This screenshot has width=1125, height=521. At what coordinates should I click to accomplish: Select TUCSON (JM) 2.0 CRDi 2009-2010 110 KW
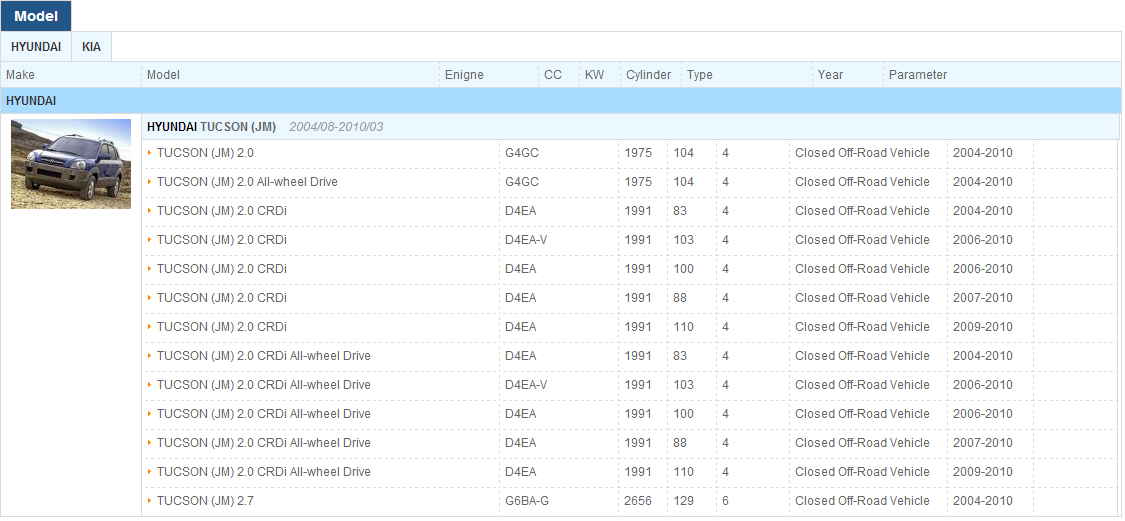click(x=222, y=327)
